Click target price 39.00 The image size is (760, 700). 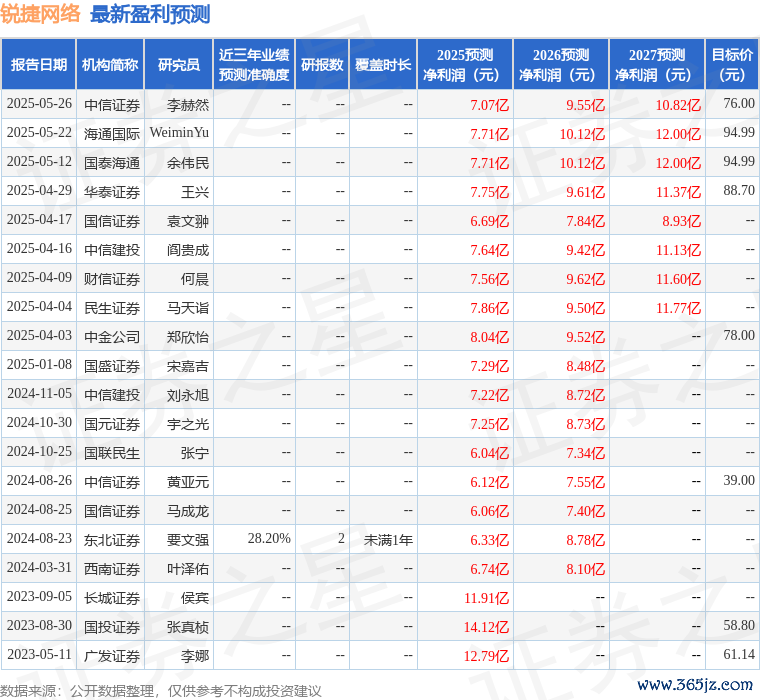pyautogui.click(x=739, y=480)
